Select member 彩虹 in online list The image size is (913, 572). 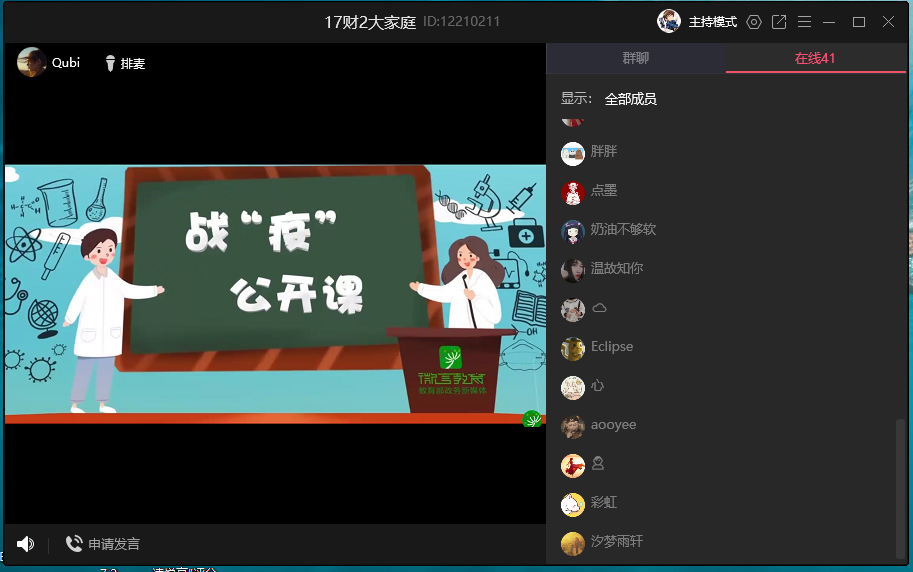[604, 504]
